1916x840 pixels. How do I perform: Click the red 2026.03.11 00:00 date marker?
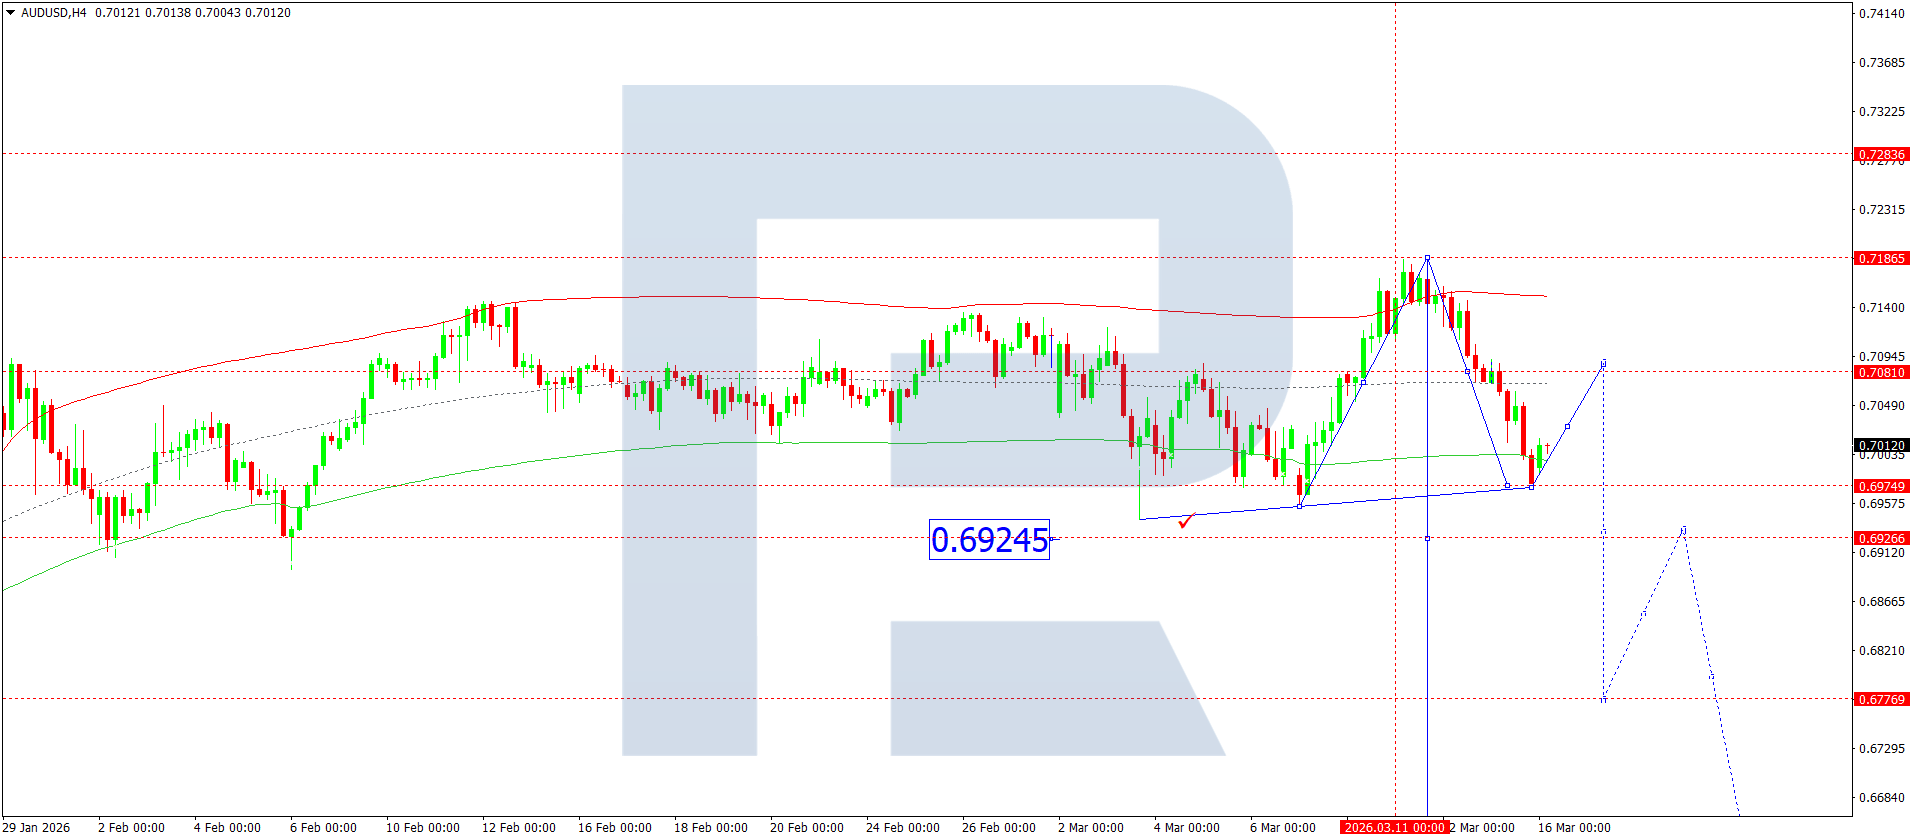(x=1394, y=827)
